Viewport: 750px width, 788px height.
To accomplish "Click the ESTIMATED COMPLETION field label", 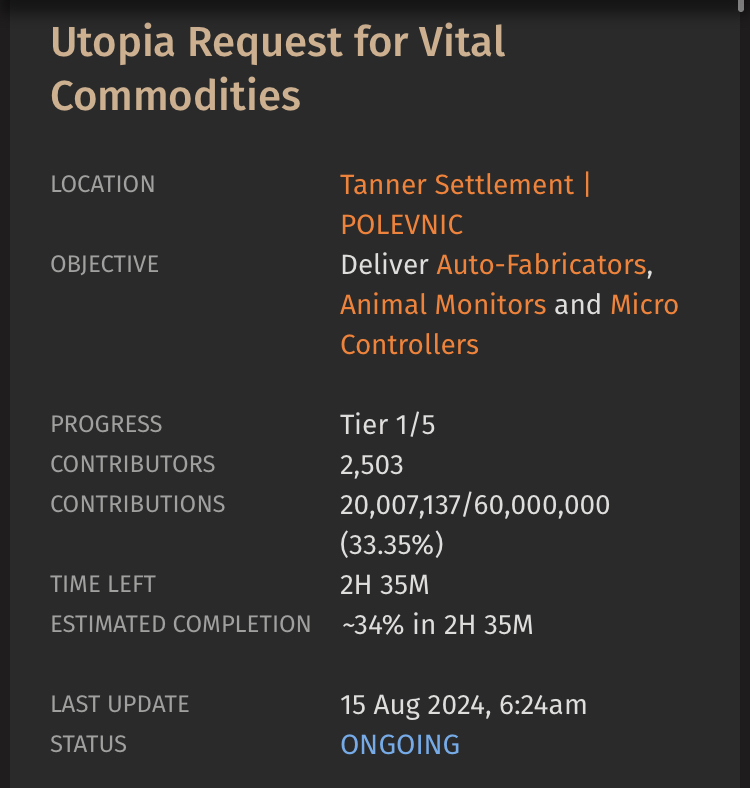I will 181,624.
